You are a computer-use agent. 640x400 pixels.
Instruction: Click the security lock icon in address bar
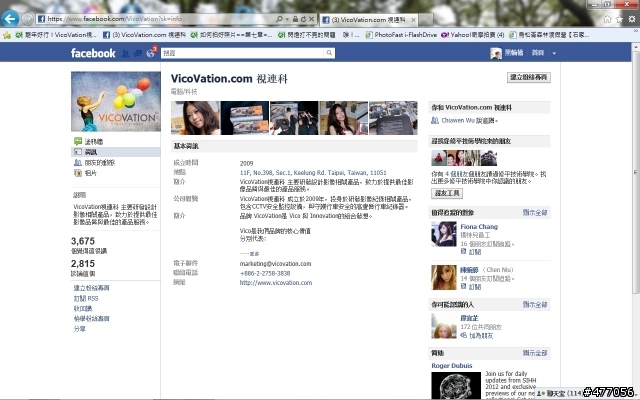pyautogui.click(x=295, y=19)
